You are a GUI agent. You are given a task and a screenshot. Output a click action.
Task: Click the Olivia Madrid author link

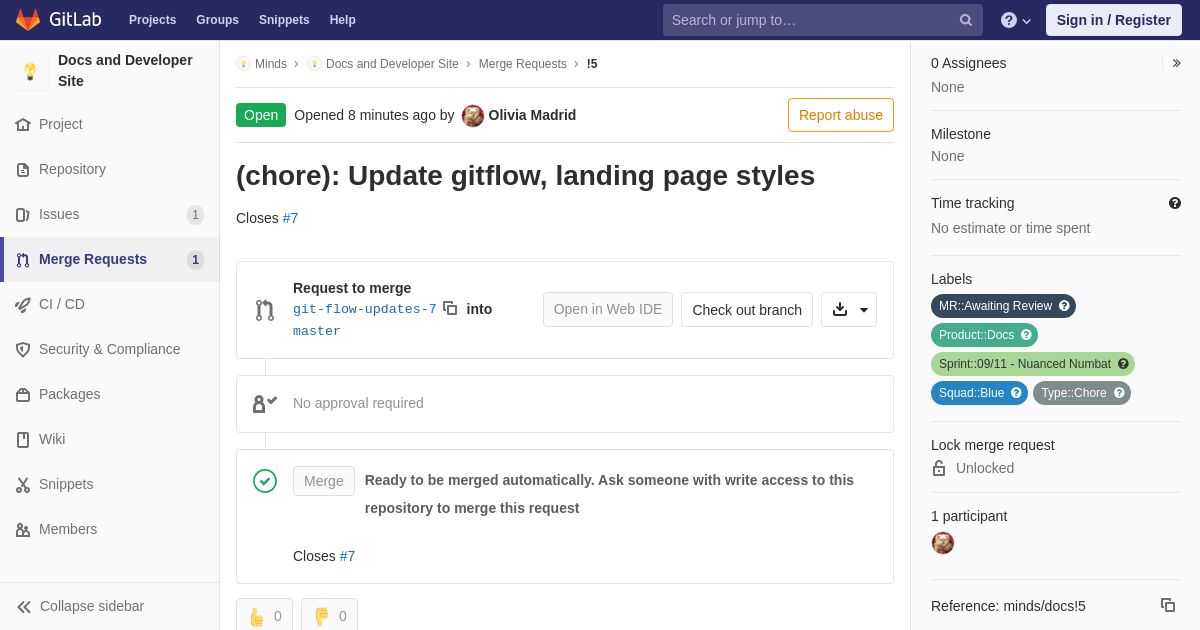(532, 115)
